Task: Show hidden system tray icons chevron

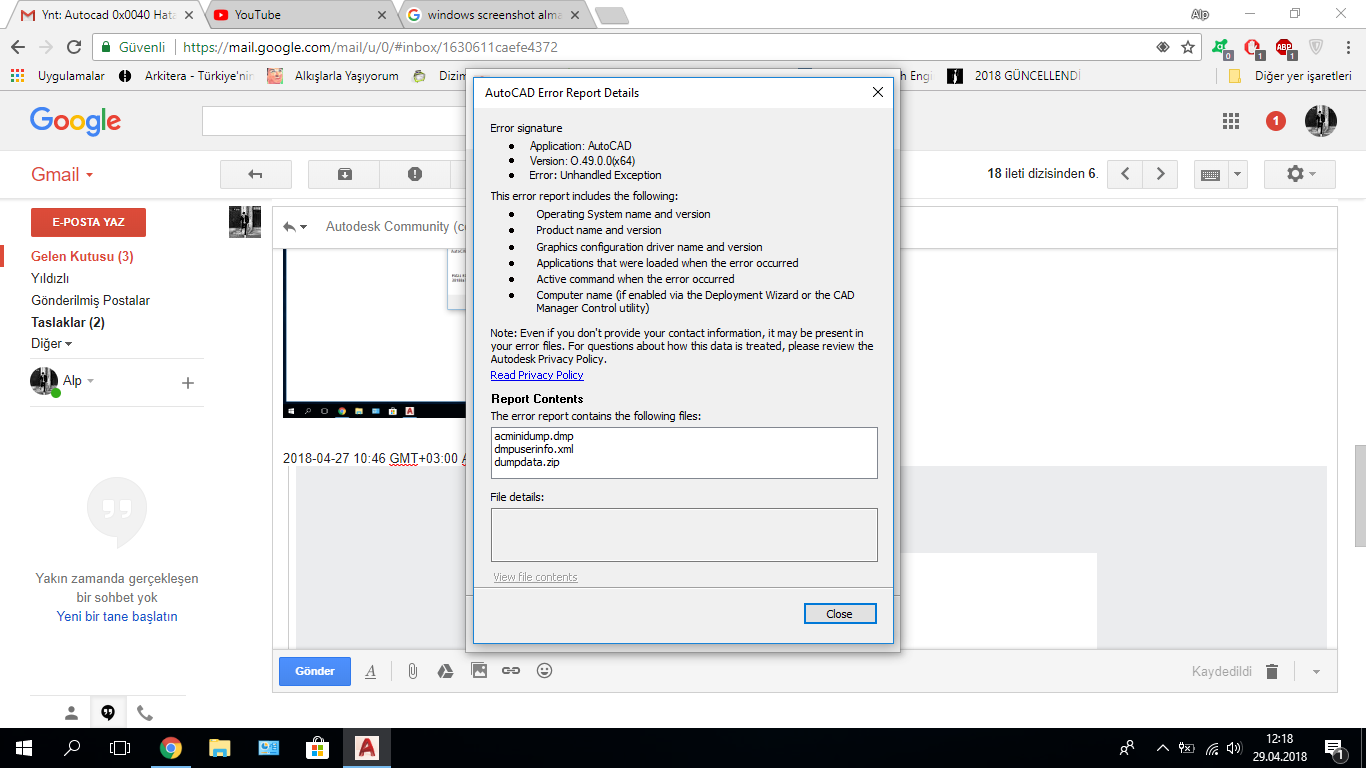Action: click(x=1162, y=747)
